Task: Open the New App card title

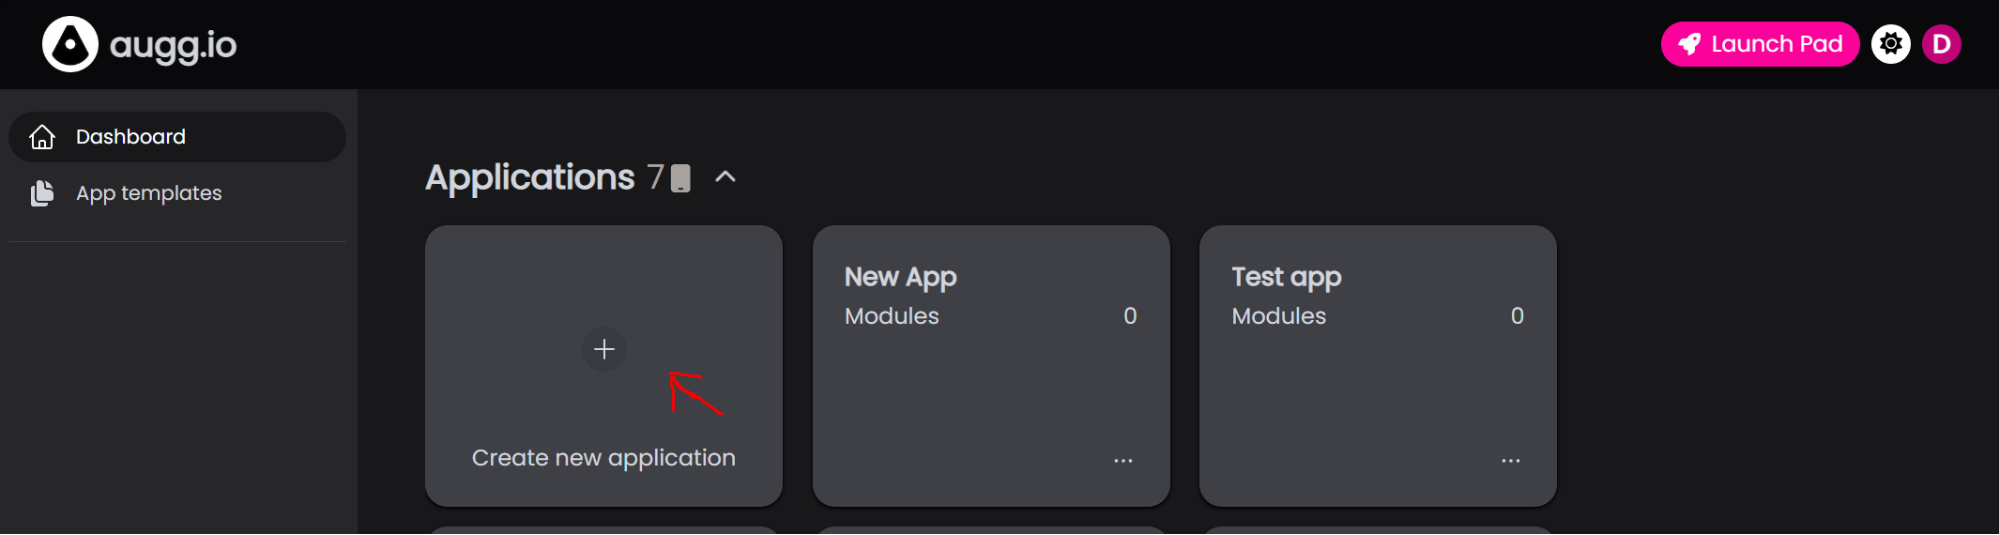Action: click(900, 277)
